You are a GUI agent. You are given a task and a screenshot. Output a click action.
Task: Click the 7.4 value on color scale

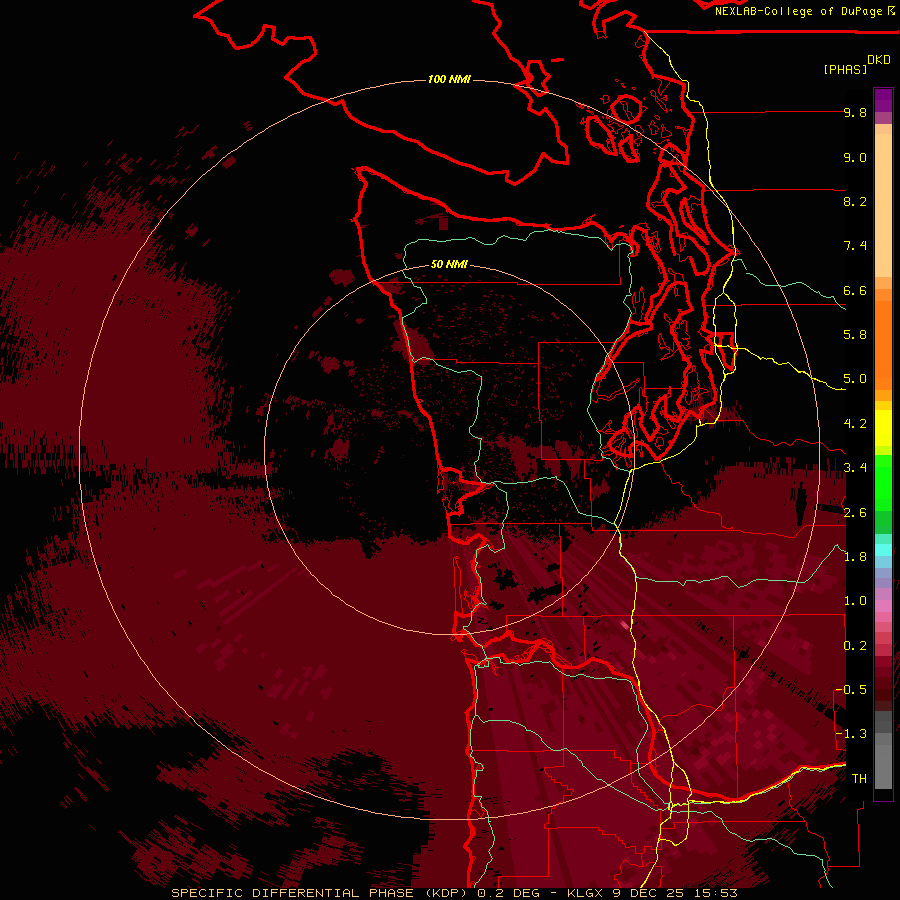tap(855, 246)
